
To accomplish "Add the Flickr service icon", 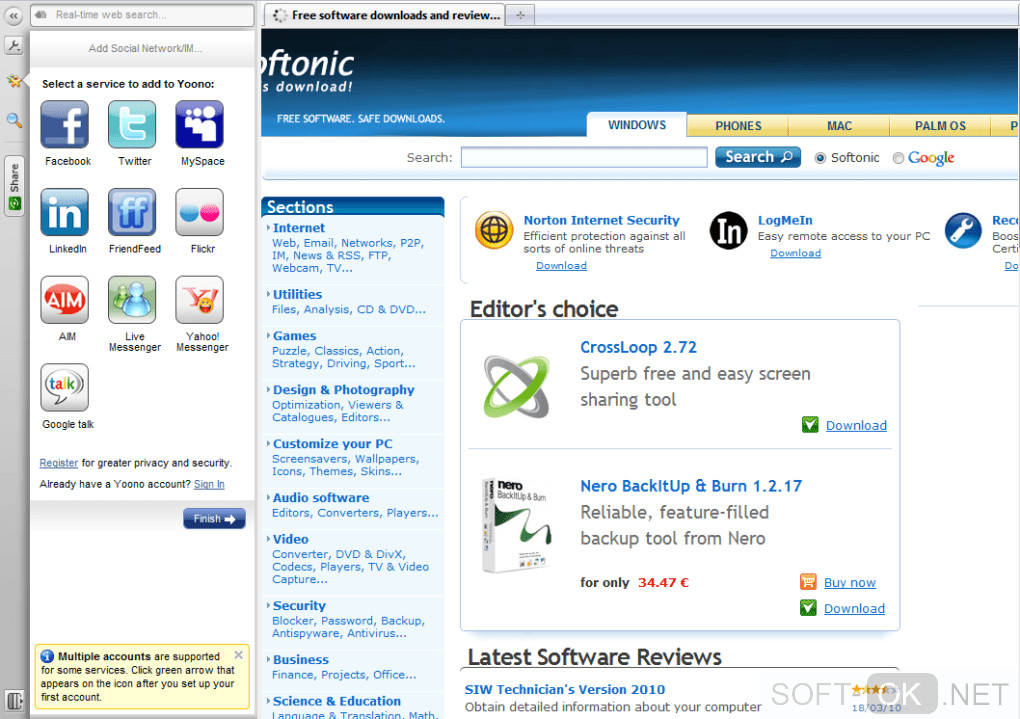I will coord(200,212).
